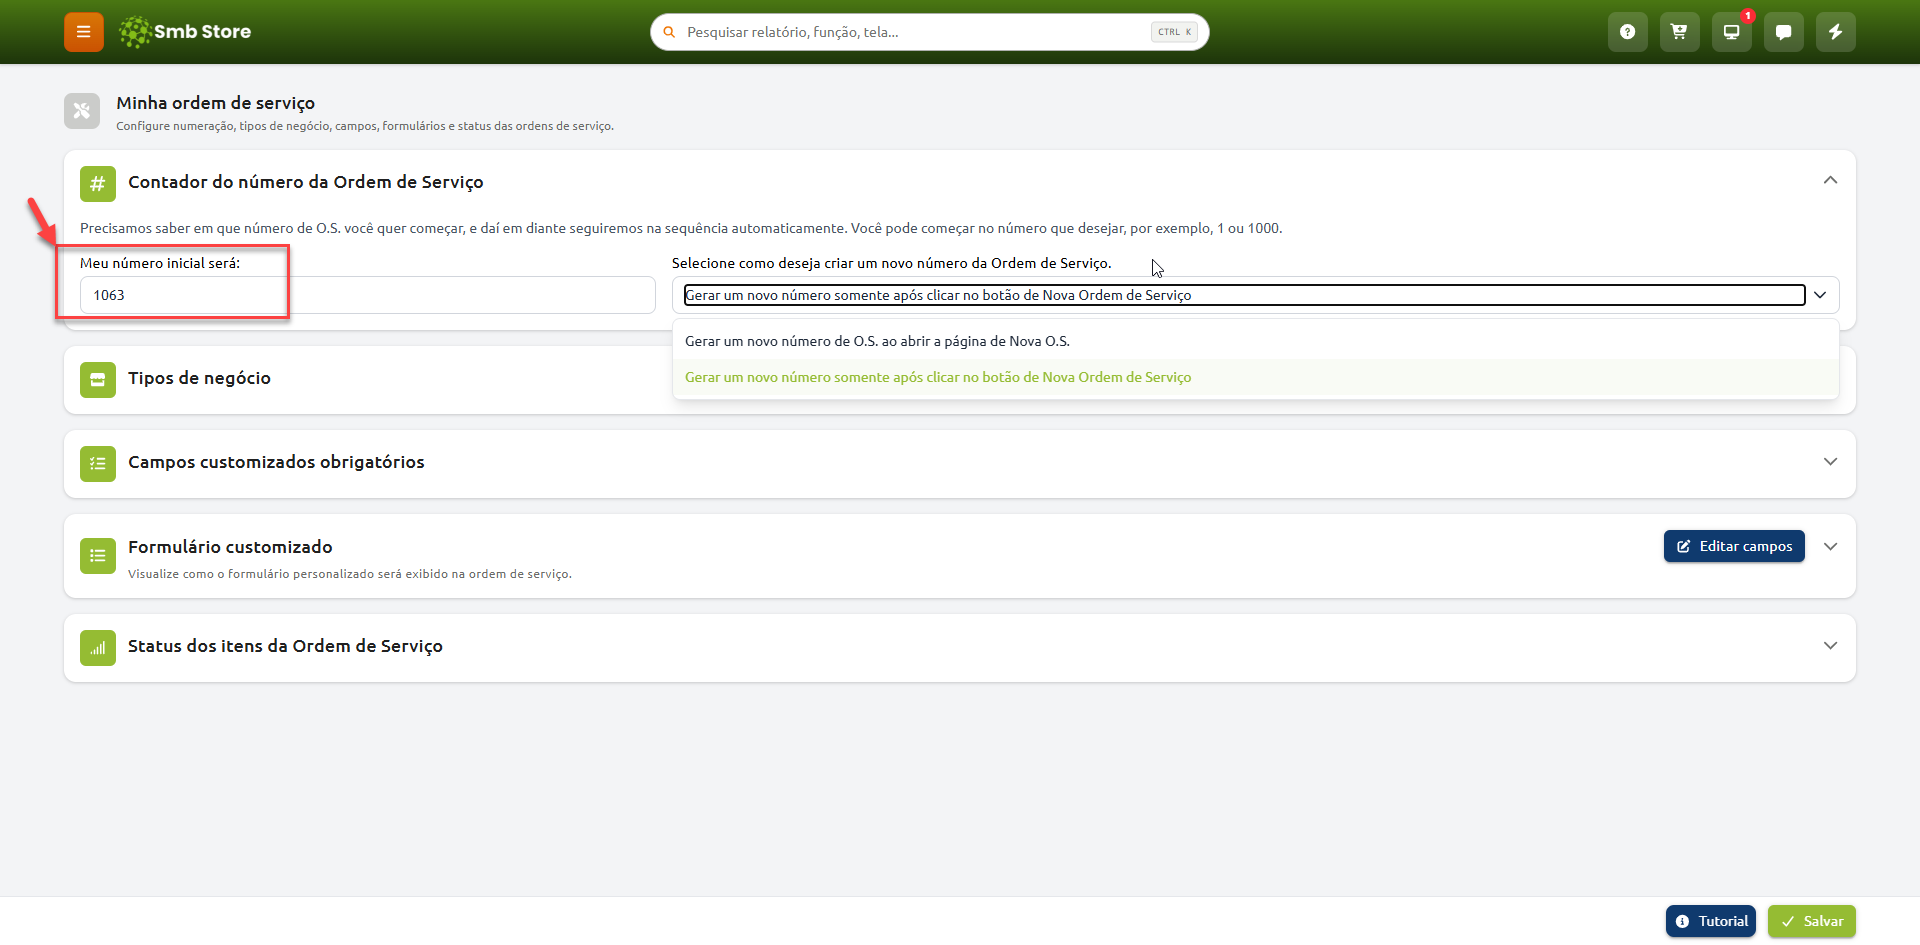Toggle the O.S. number mode dropdown arrow
Screen dimensions: 1920x945
1820,295
